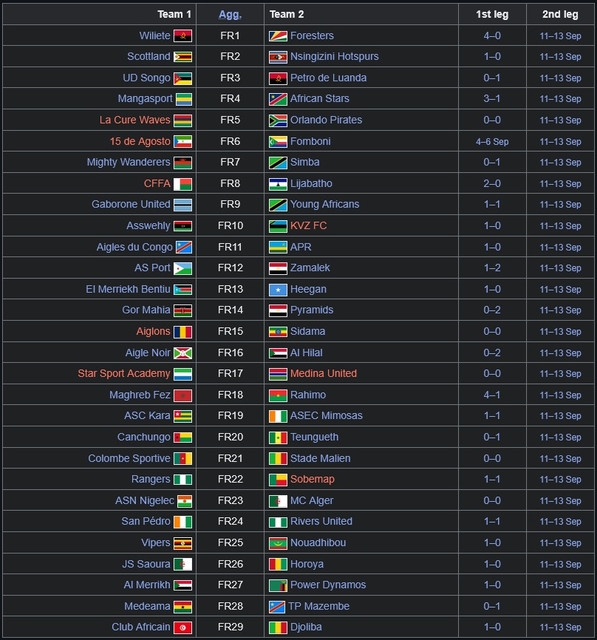597x640 pixels.
Task: Open the red KVZ FC link
Action: click(x=308, y=226)
